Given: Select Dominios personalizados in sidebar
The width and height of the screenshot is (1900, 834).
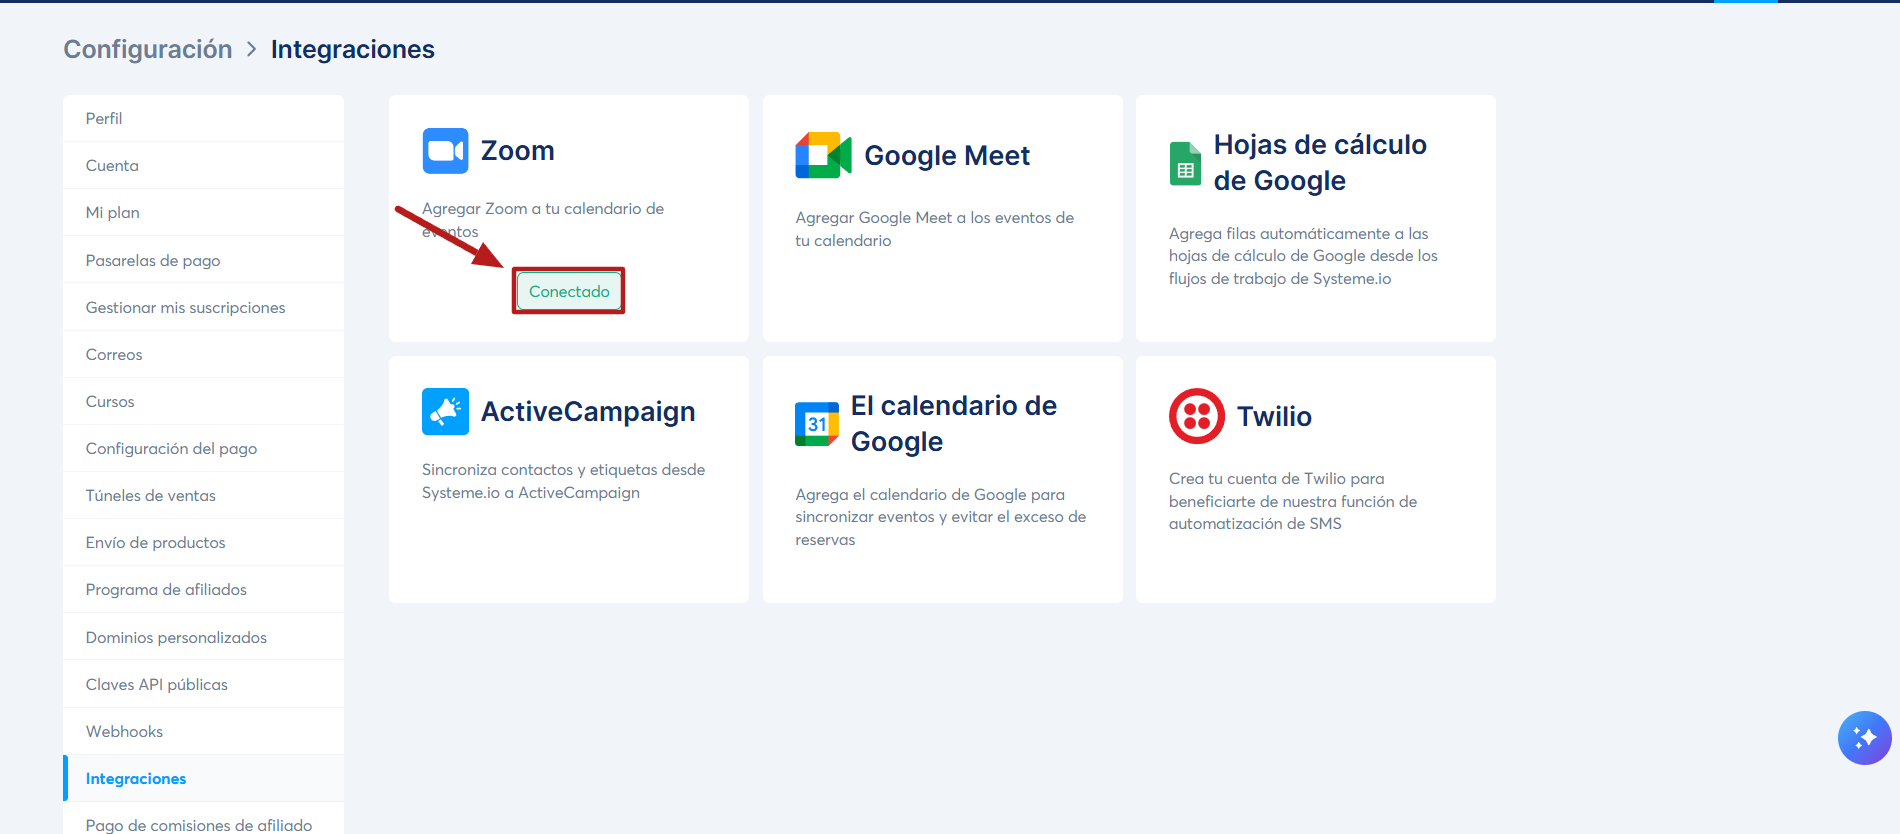Looking at the screenshot, I should 203,637.
